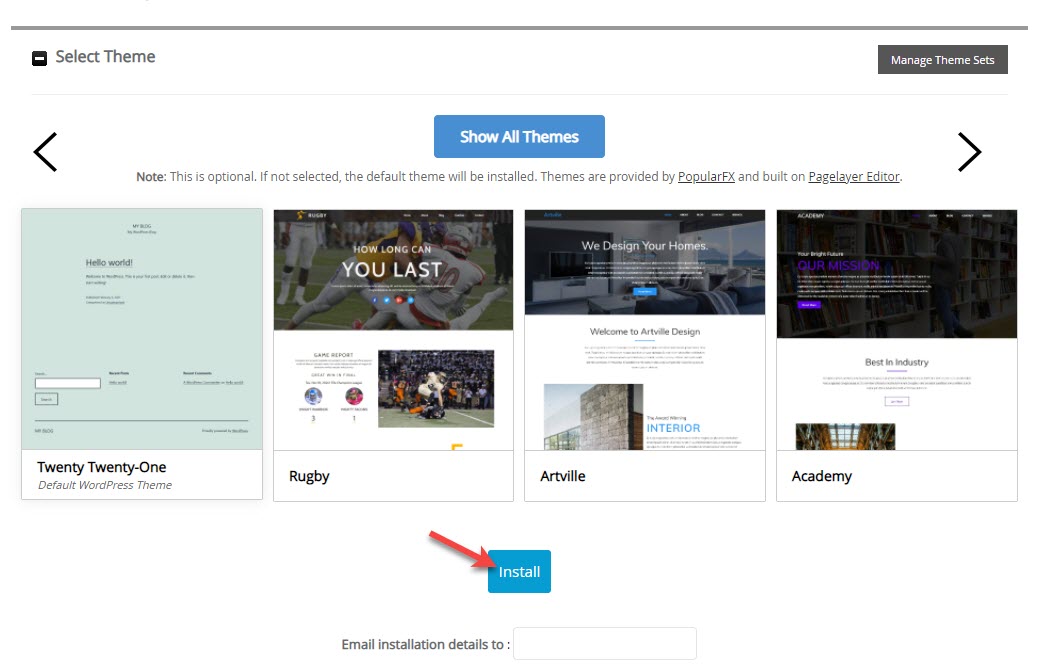Go to previous themes with left arrow
The width and height of the screenshot is (1037, 665).
click(x=46, y=152)
